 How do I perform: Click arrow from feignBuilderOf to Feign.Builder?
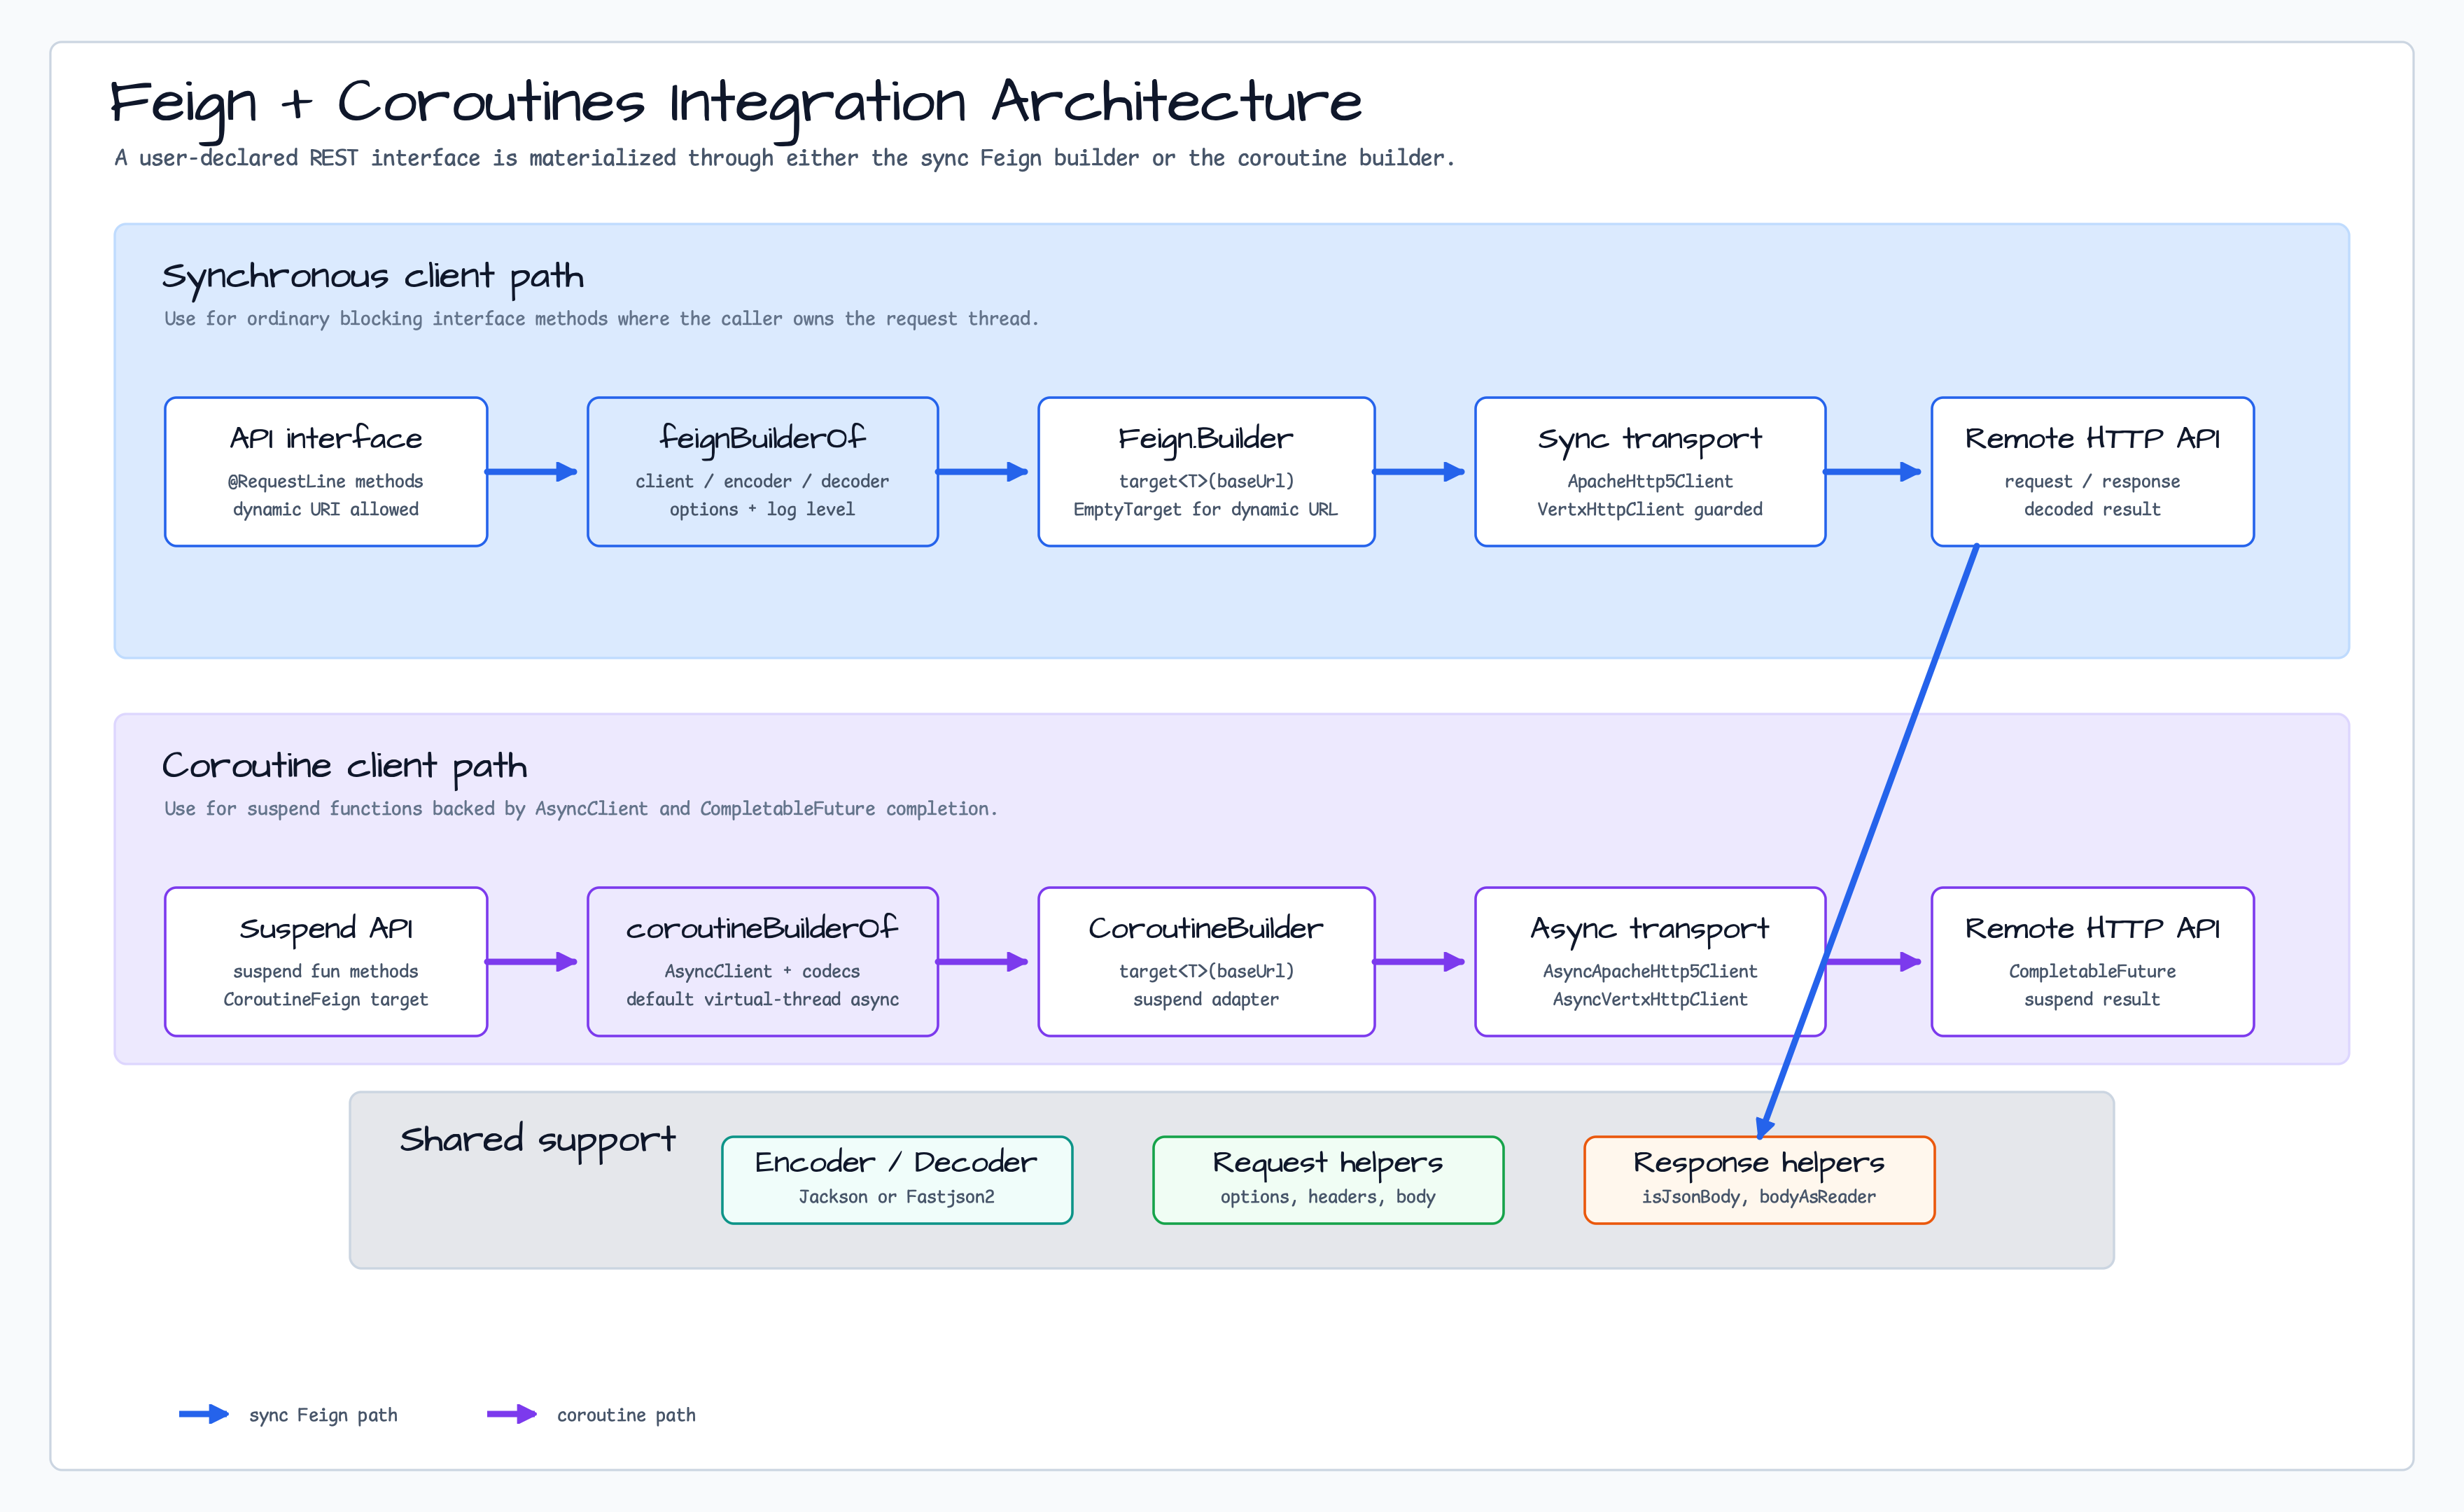(x=983, y=472)
